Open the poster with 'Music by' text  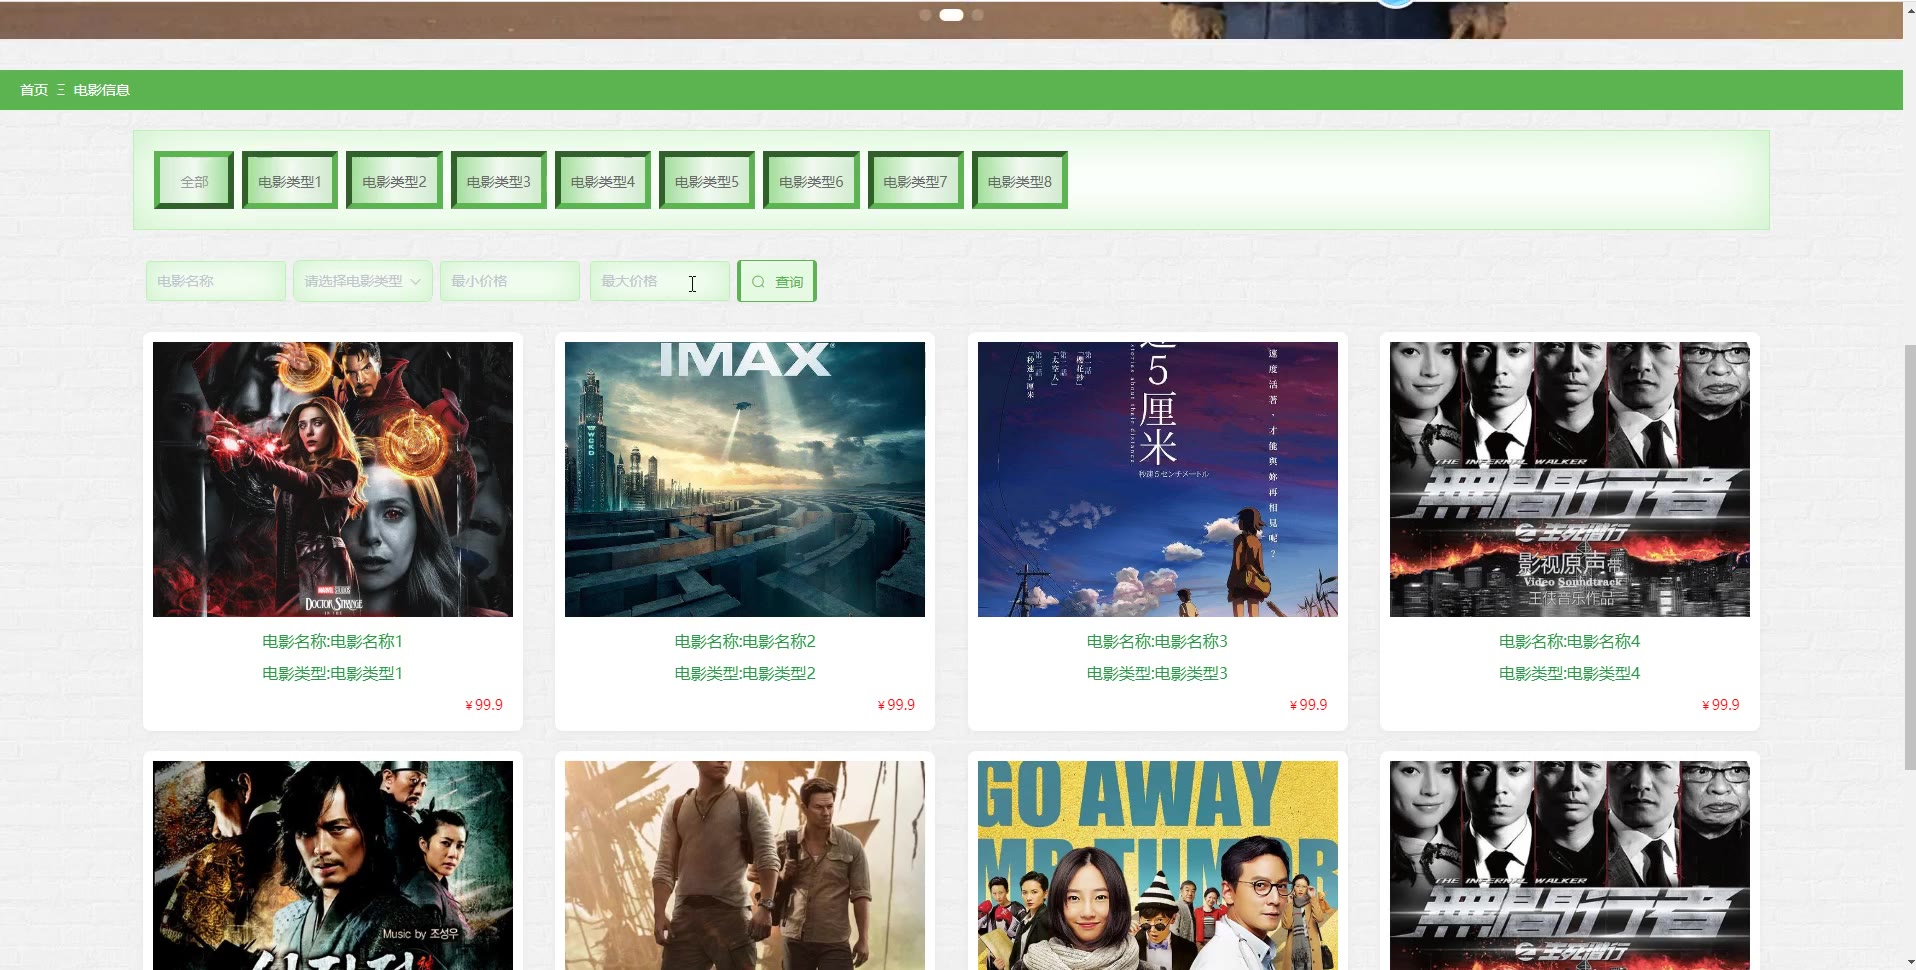[333, 865]
